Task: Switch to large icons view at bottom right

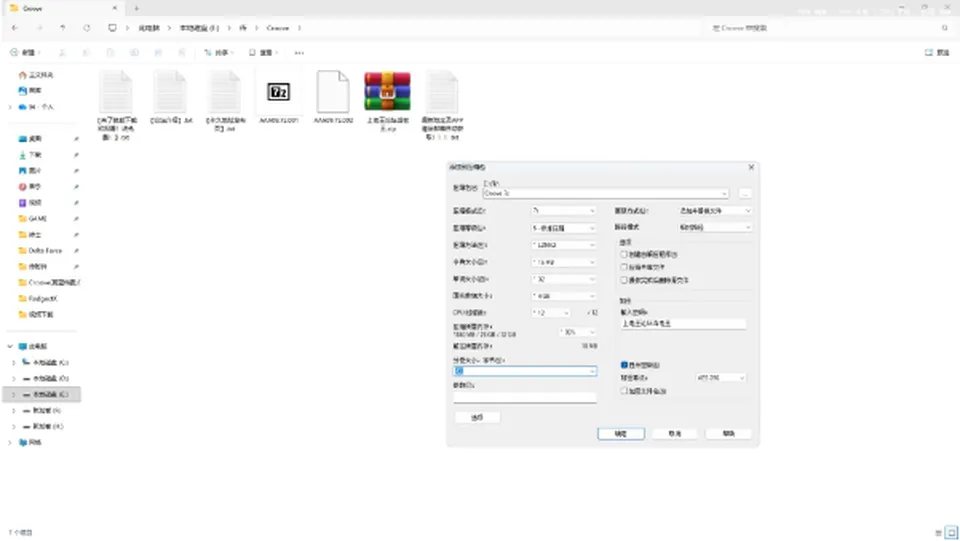Action: 951,532
